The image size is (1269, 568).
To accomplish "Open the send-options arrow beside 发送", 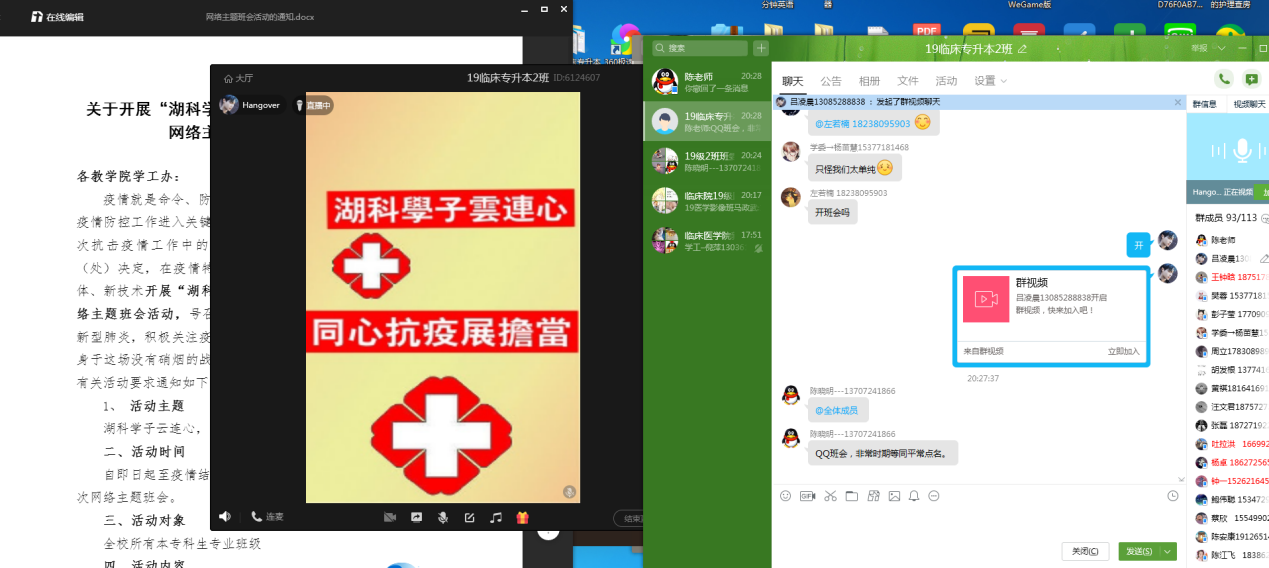I will tap(1167, 551).
